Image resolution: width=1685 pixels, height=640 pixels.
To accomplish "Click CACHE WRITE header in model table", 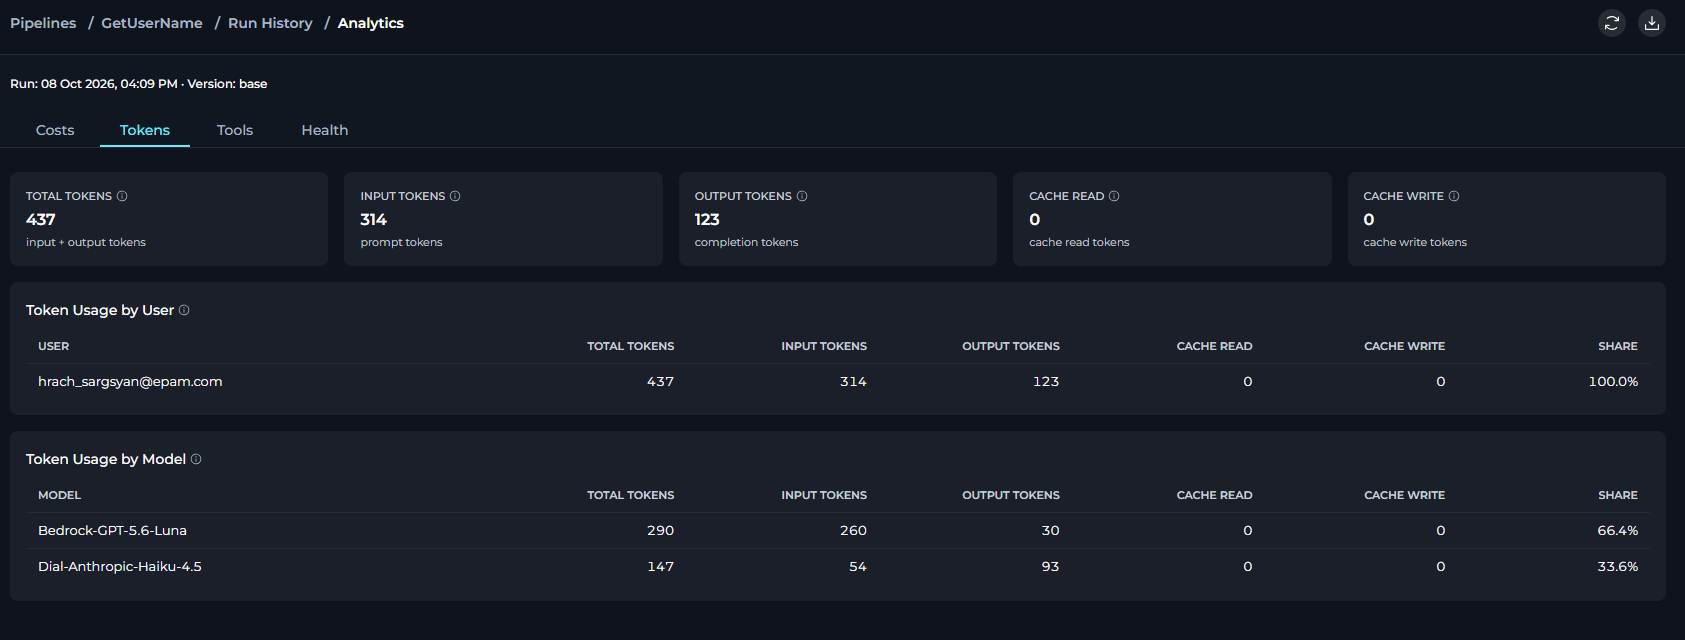I will tap(1405, 495).
